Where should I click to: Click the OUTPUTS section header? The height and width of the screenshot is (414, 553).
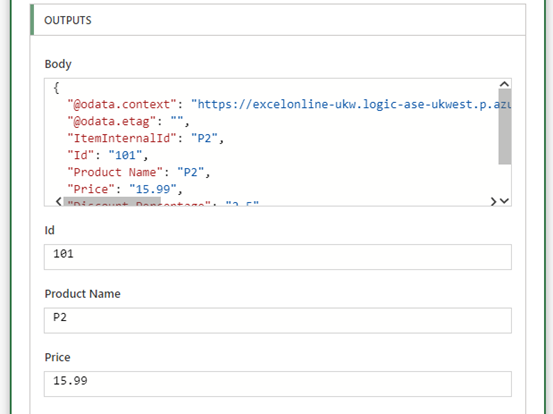(278, 20)
